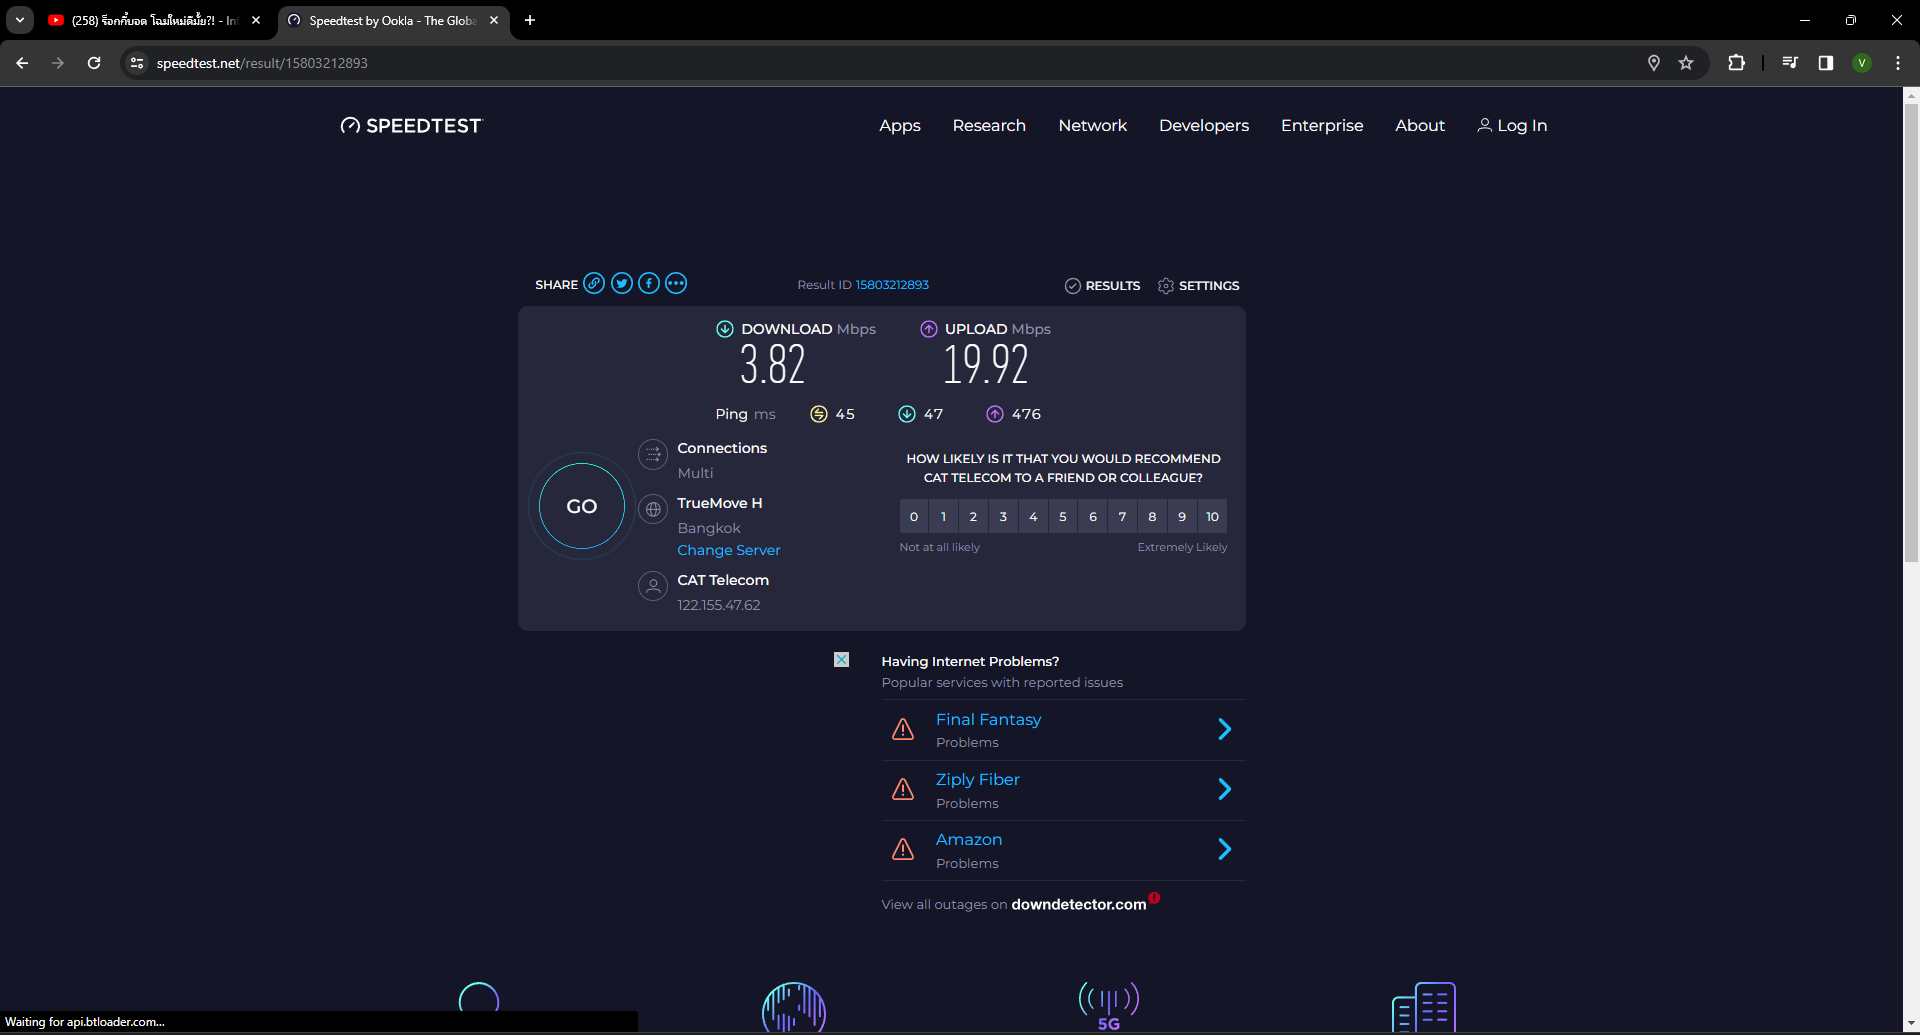This screenshot has width=1920, height=1035.
Task: Open Ziply Fiber problems link
Action: pos(977,779)
